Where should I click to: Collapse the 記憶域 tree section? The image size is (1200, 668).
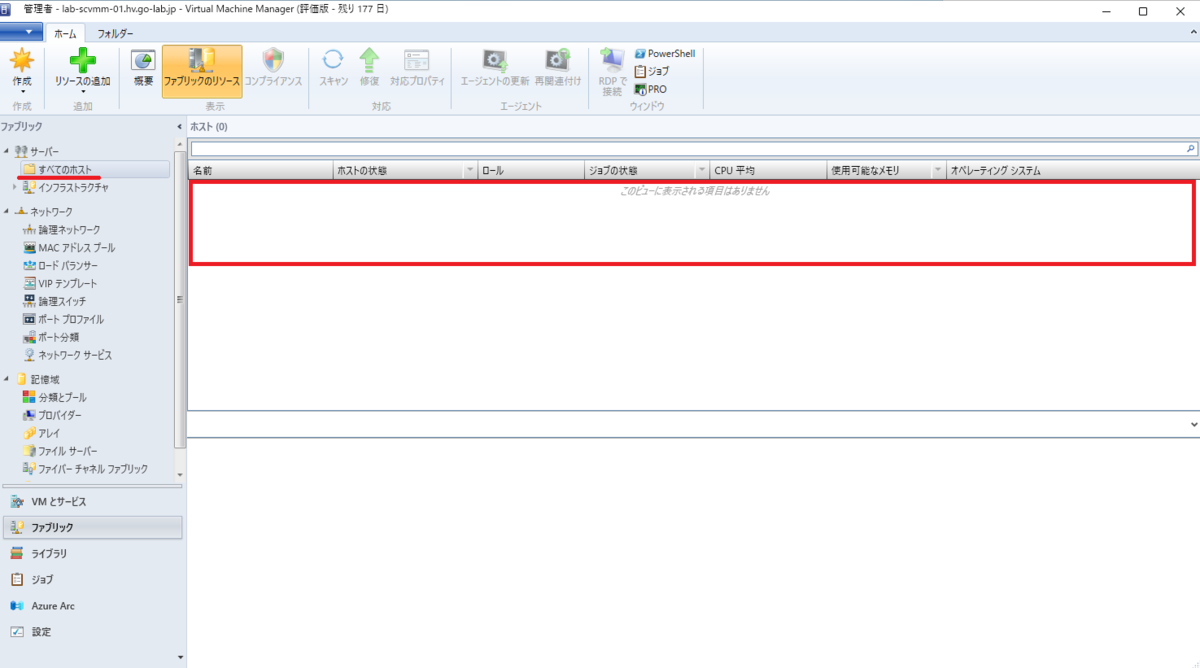[7, 379]
